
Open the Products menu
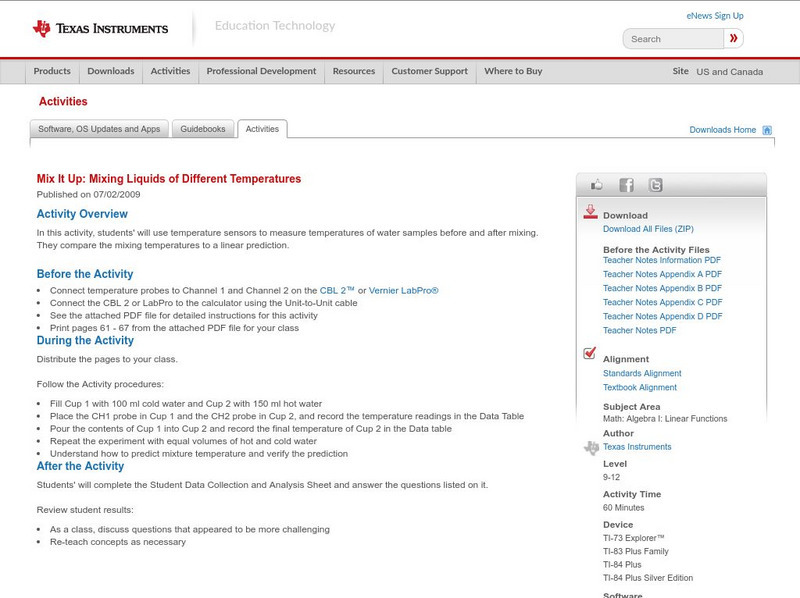[52, 71]
